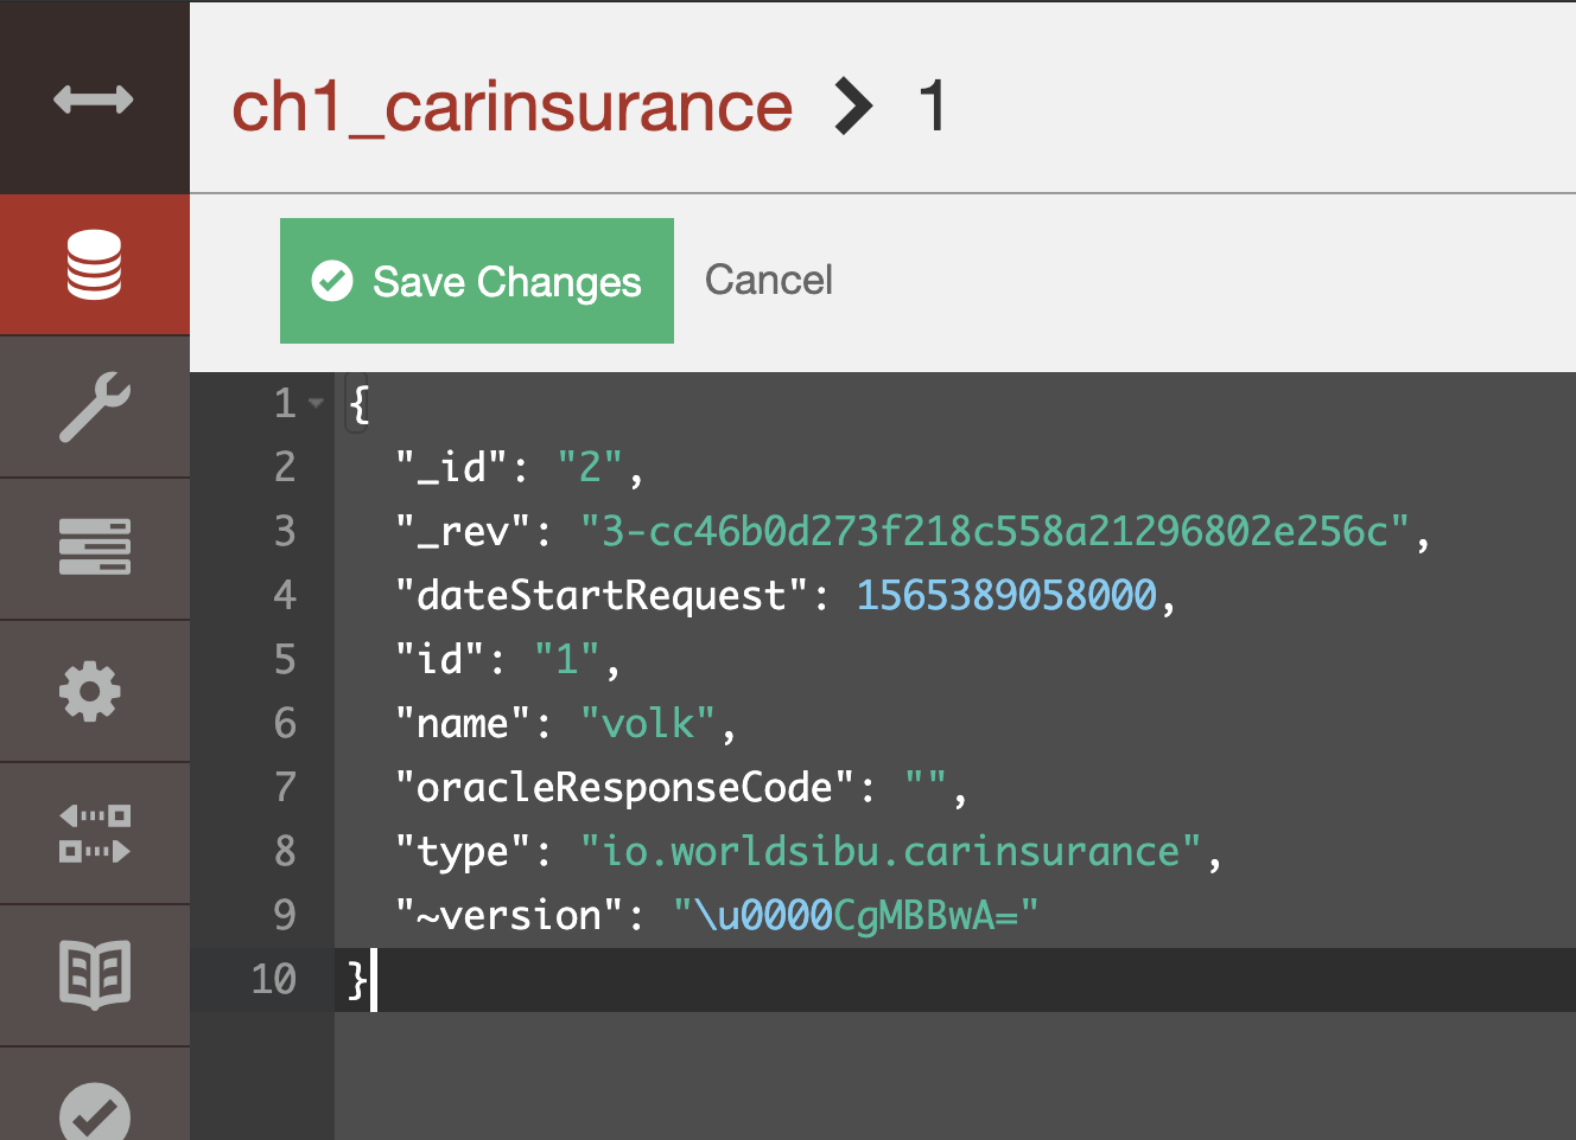Viewport: 1576px width, 1140px height.
Task: Click the empty oracleResponseCode value
Action: point(925,787)
